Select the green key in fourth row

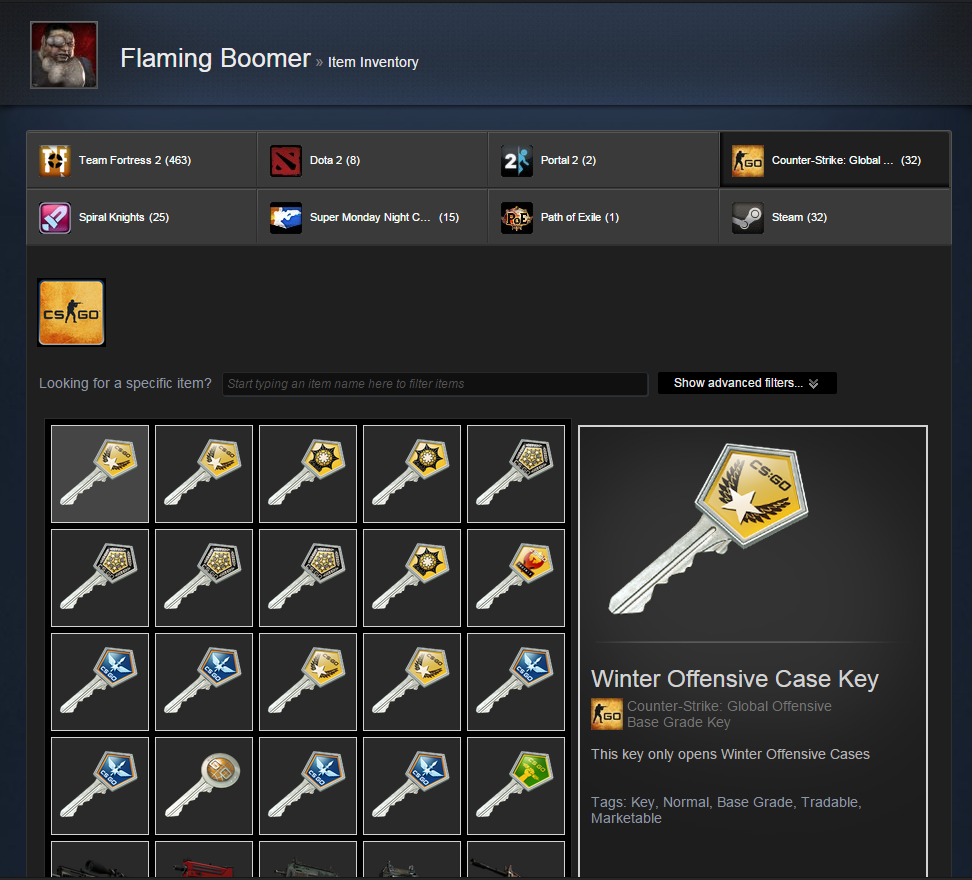(516, 786)
